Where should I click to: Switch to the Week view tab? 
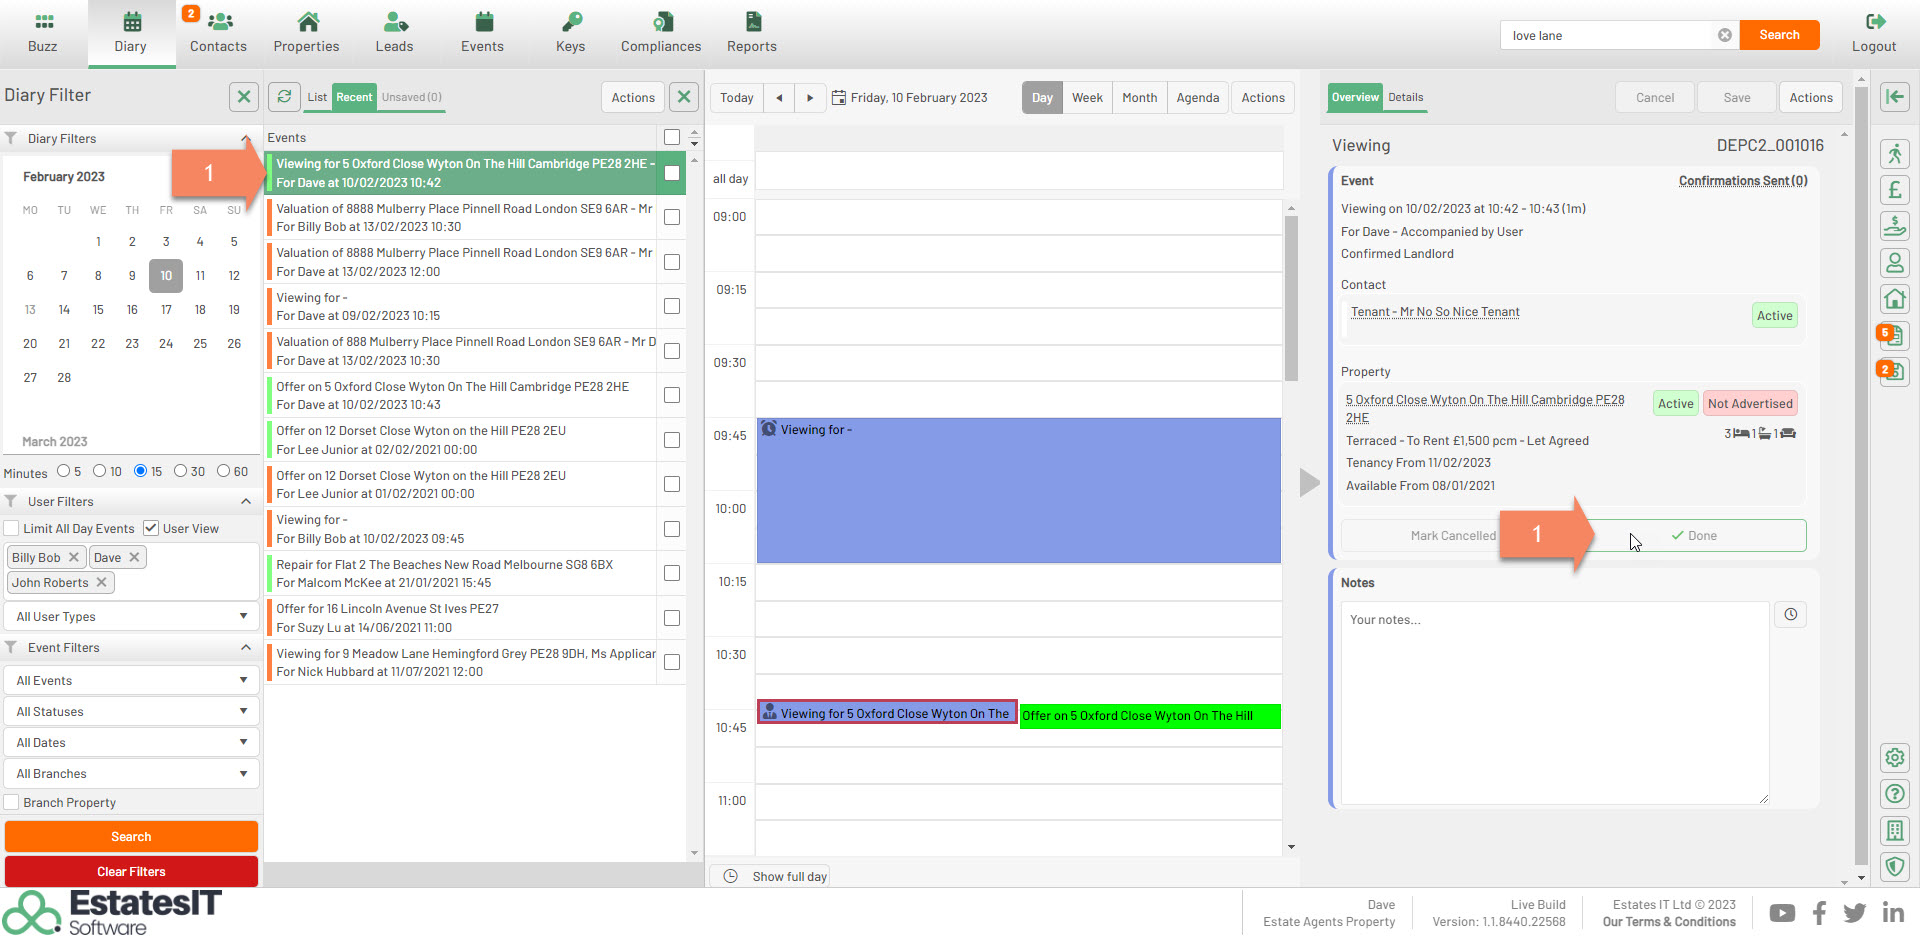(x=1087, y=98)
